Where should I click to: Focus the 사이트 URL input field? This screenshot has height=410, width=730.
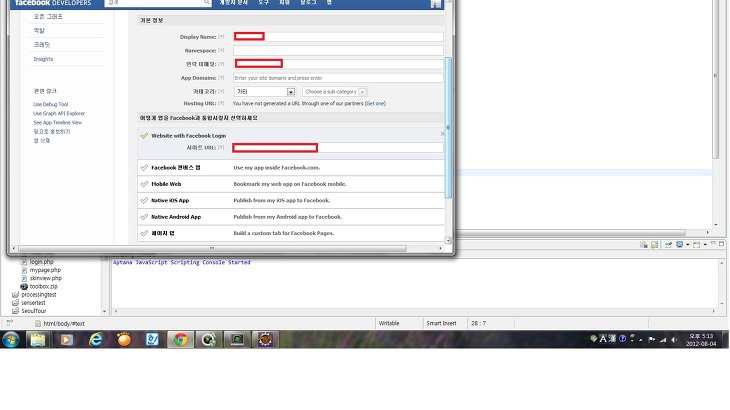[338, 148]
